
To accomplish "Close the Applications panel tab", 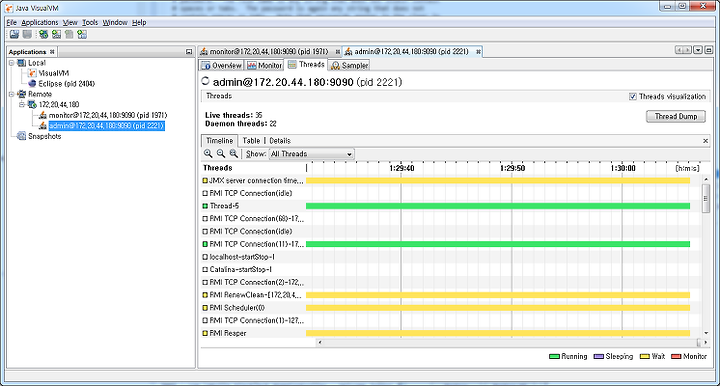I will point(52,52).
